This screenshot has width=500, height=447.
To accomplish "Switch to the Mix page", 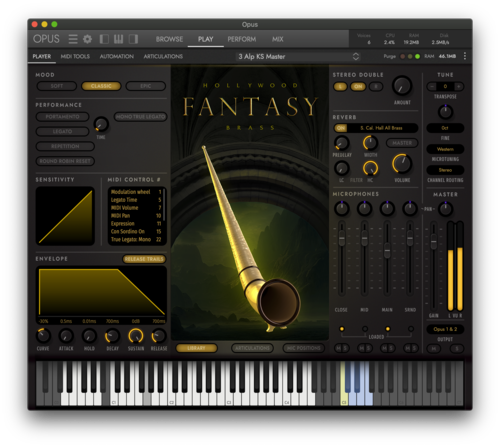I will [x=277, y=39].
